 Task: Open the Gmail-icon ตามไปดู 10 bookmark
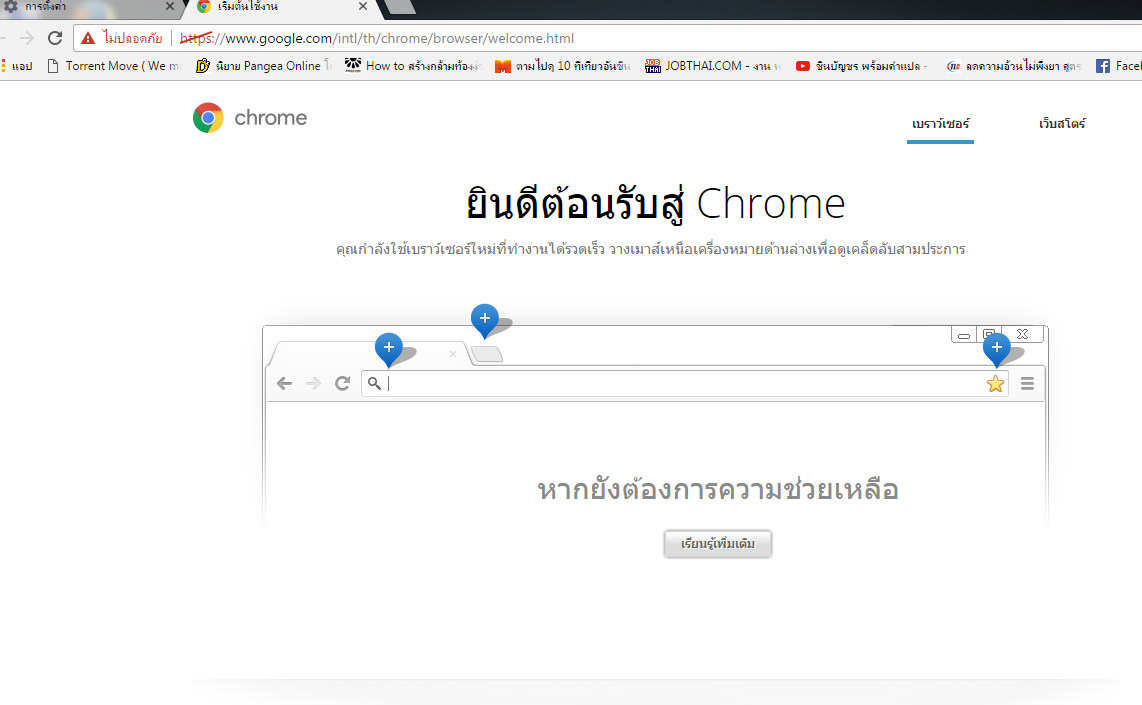click(563, 66)
